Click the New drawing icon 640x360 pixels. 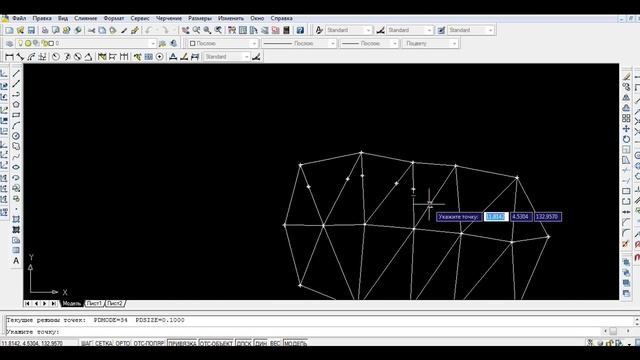click(x=9, y=31)
